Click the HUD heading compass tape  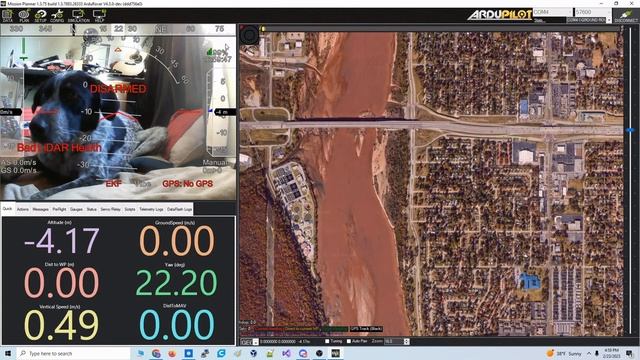pos(118,29)
